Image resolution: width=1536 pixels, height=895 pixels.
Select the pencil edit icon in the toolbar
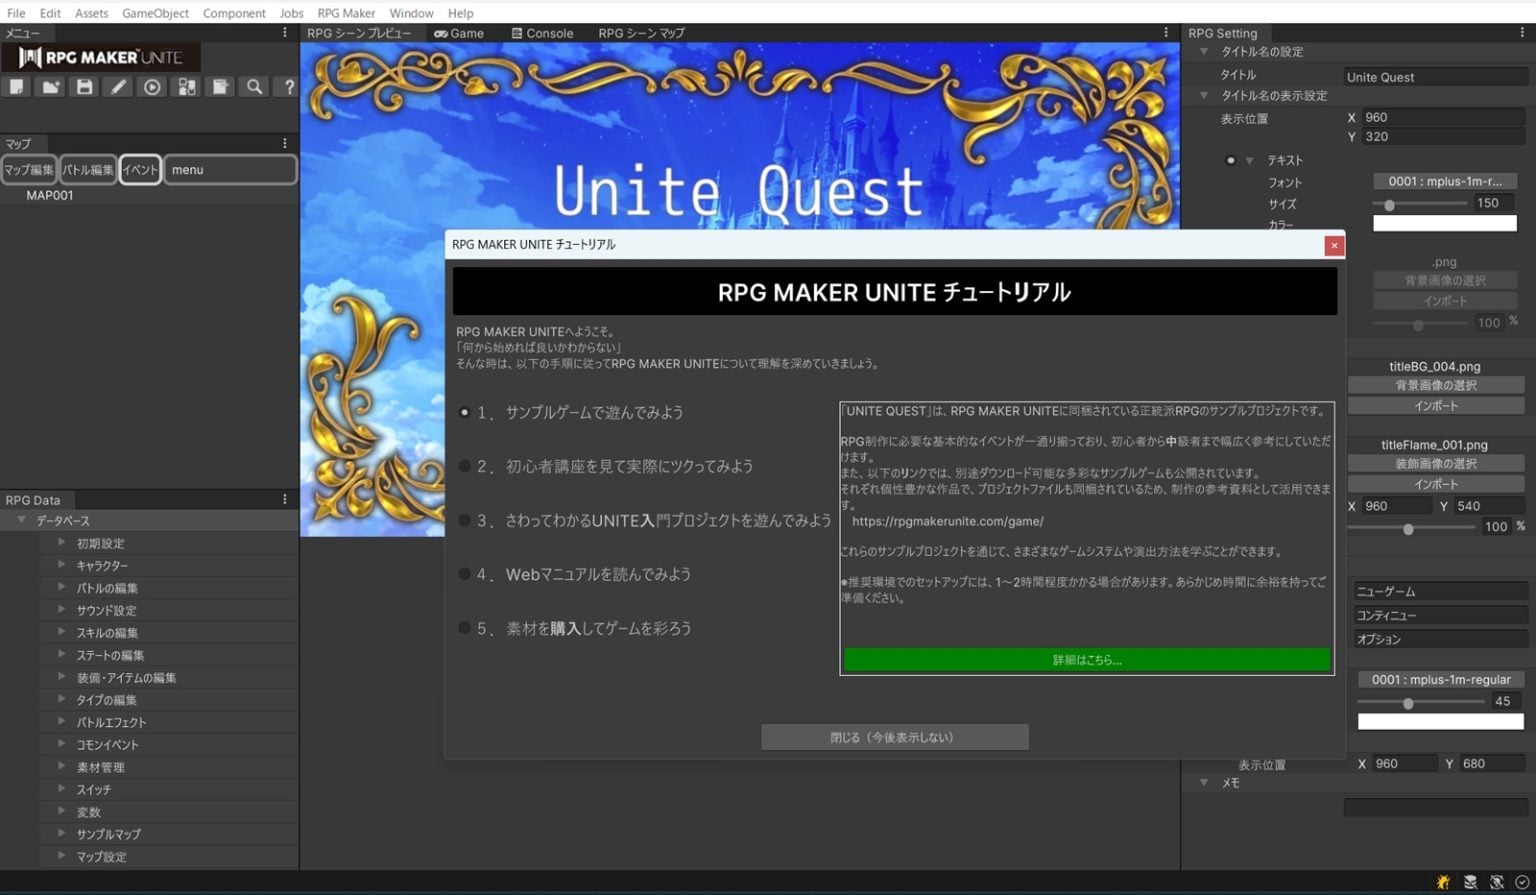(118, 87)
